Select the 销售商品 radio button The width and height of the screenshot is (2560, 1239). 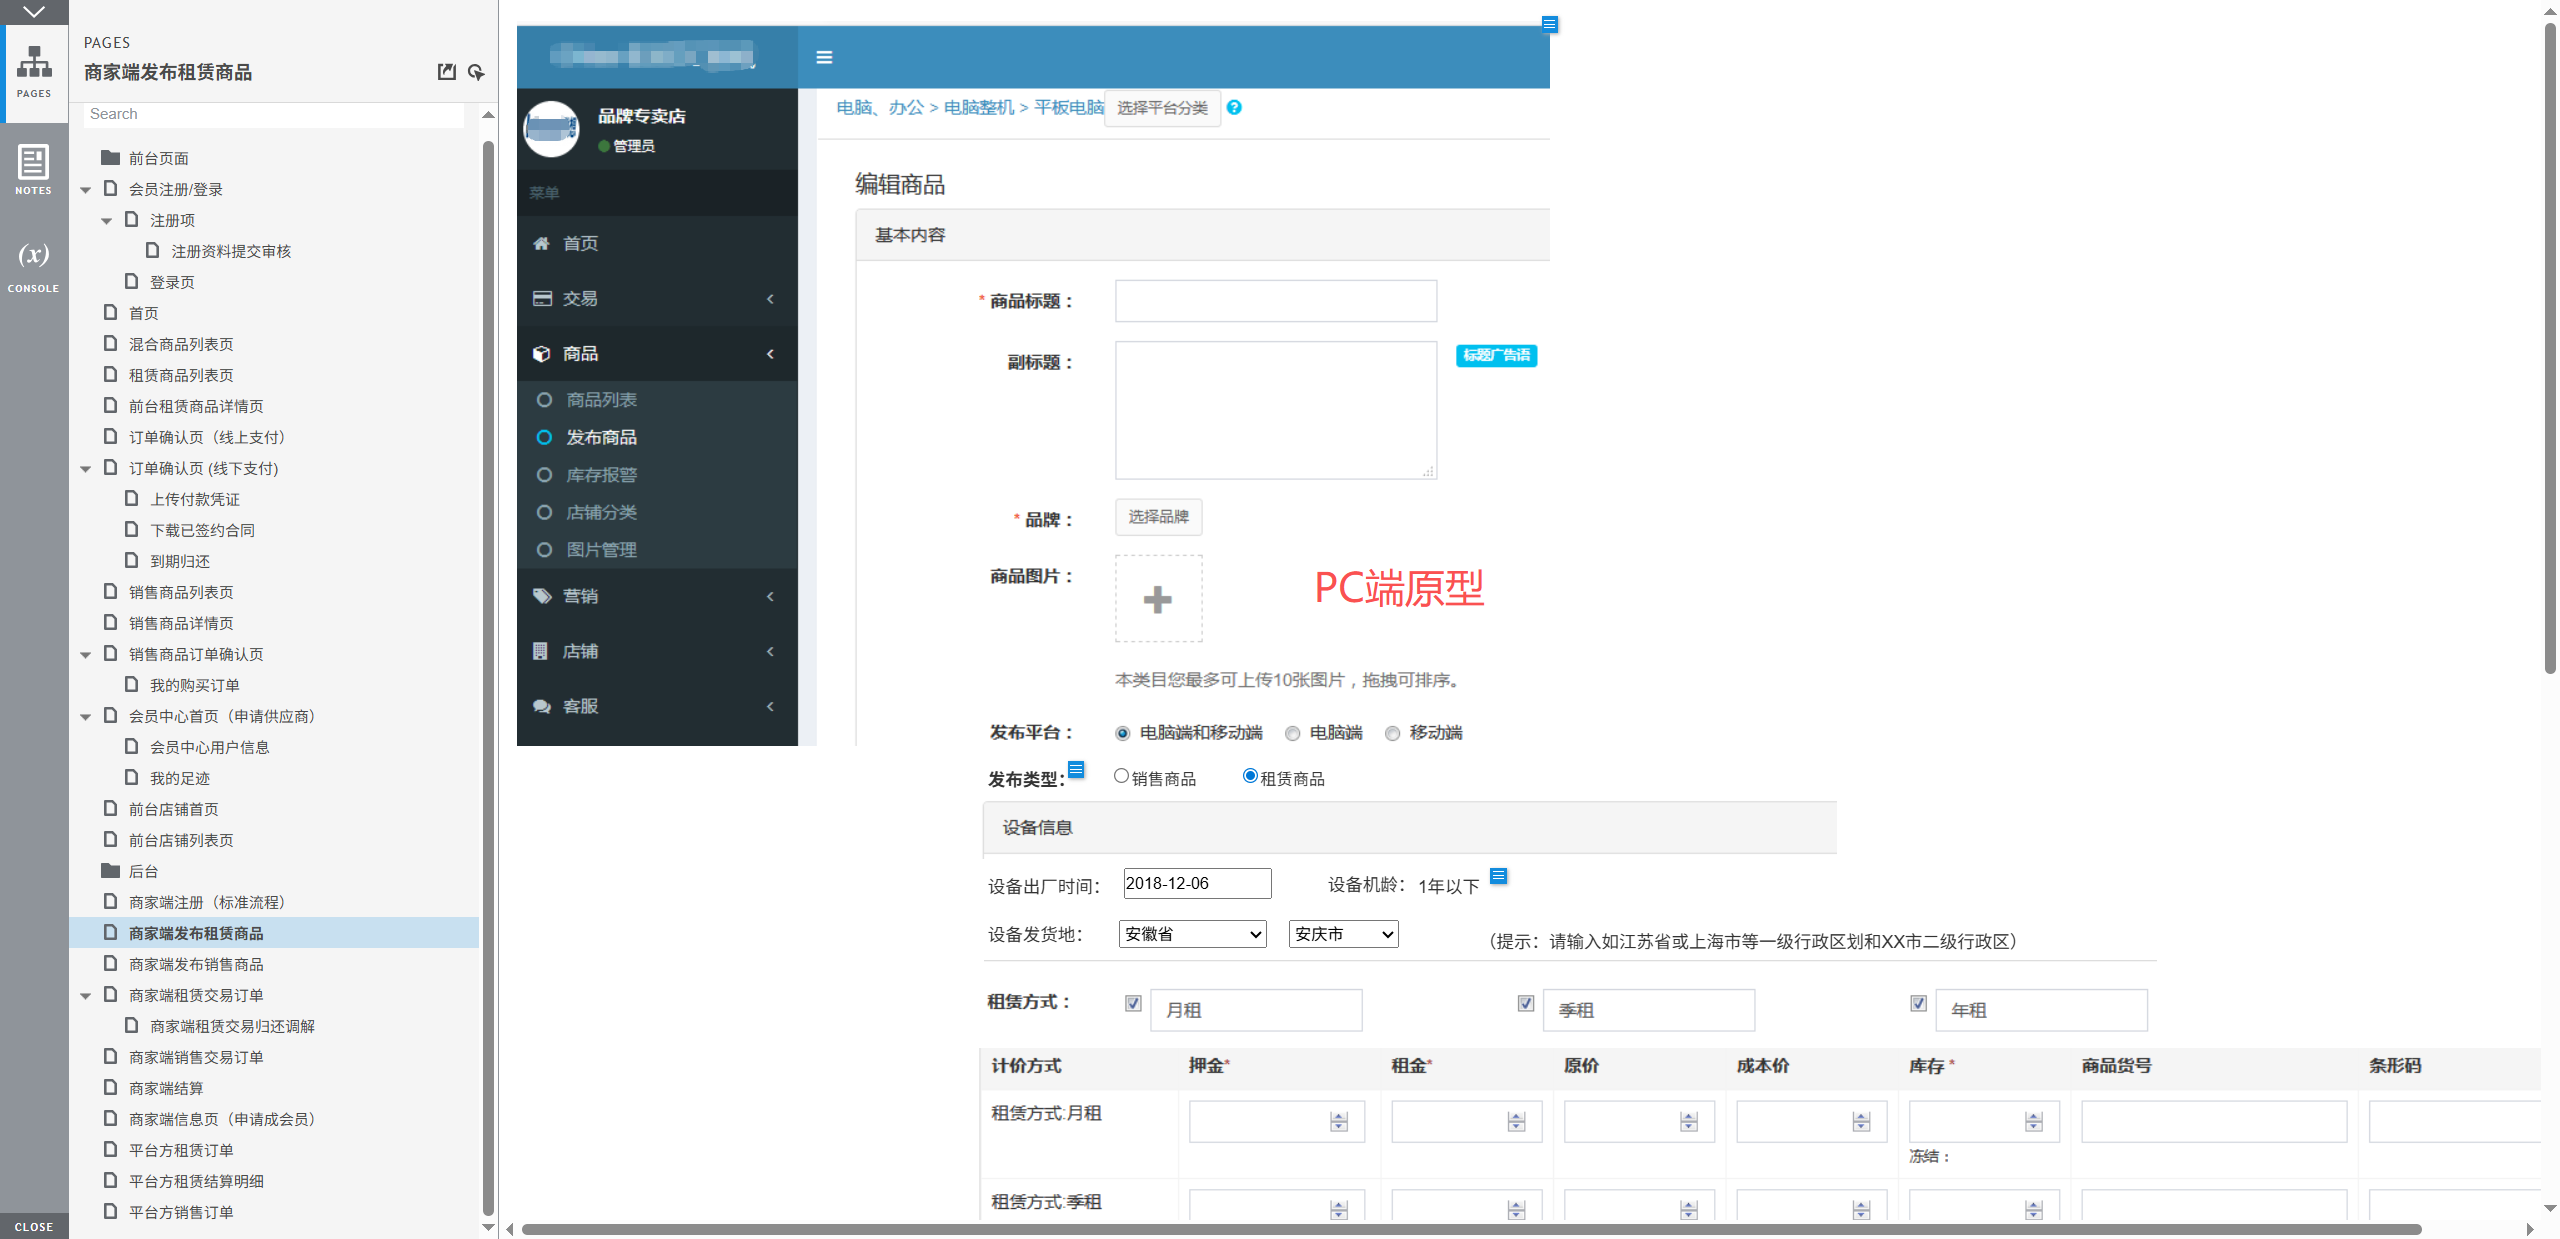pyautogui.click(x=1121, y=776)
